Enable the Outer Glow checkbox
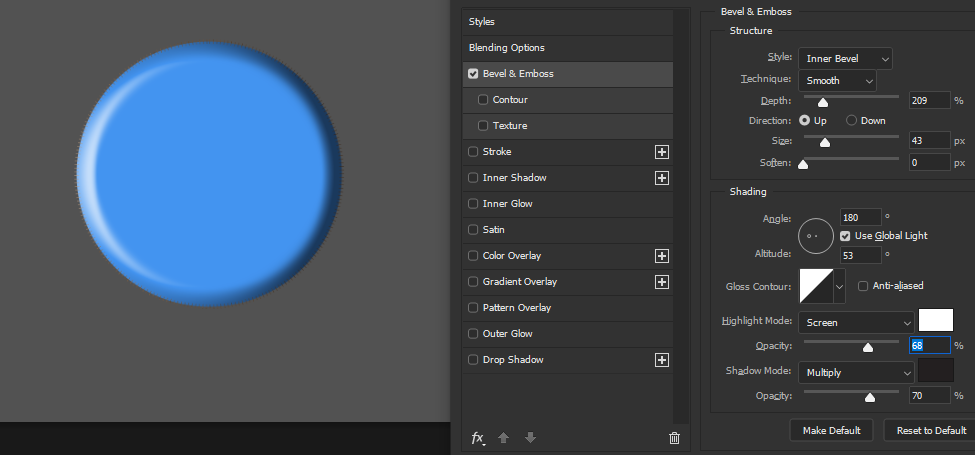975x455 pixels. (x=473, y=334)
